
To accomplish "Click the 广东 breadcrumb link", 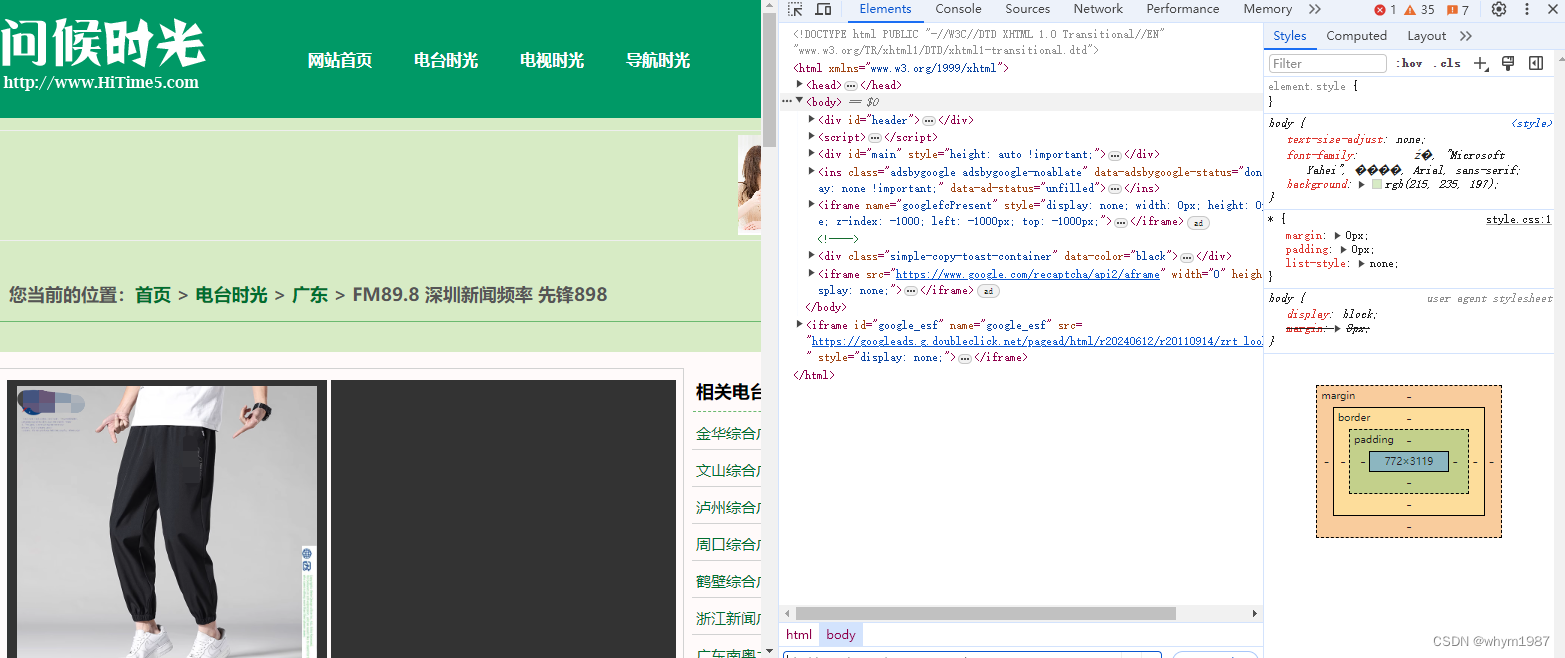I will coord(310,295).
